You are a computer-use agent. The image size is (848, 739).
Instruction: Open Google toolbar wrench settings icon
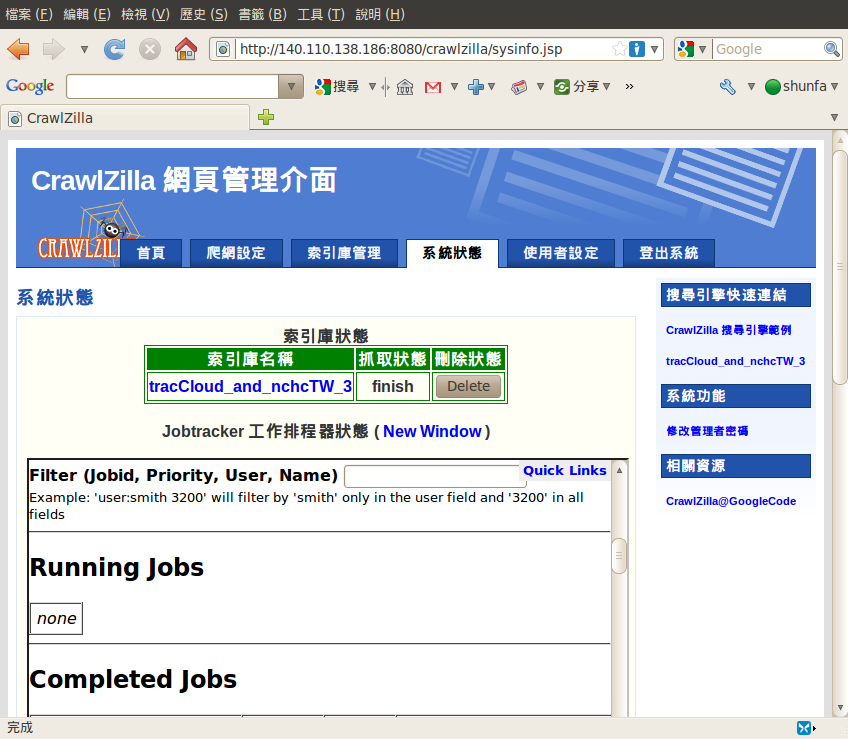tap(727, 87)
